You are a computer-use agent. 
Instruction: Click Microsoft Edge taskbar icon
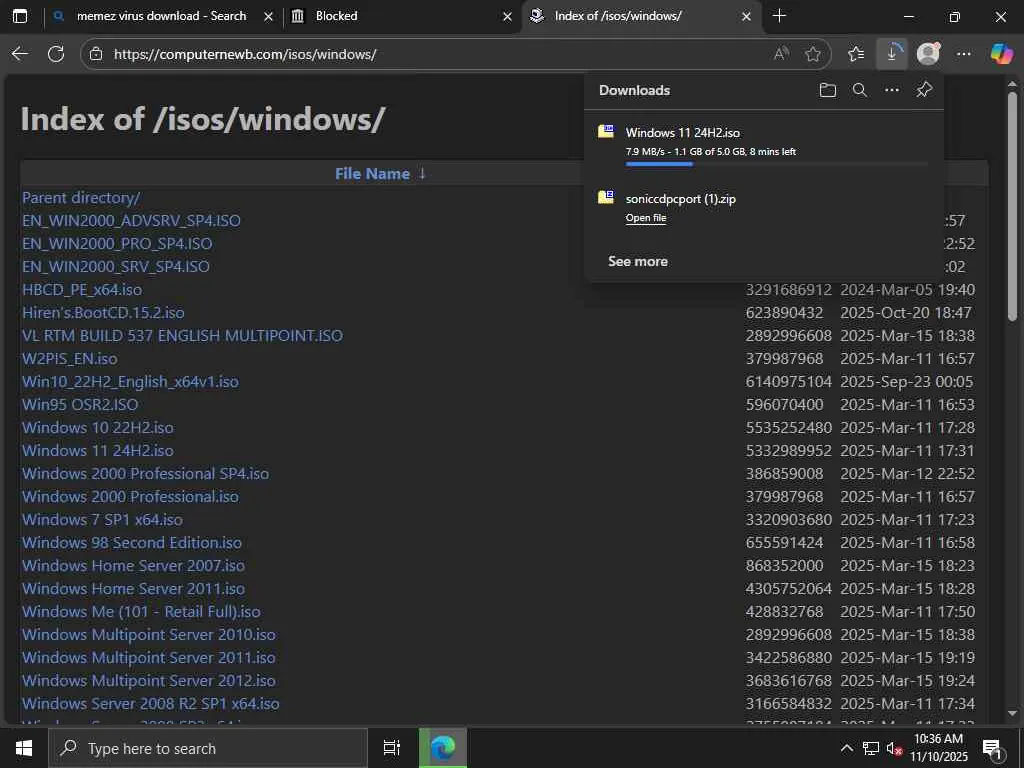click(443, 748)
